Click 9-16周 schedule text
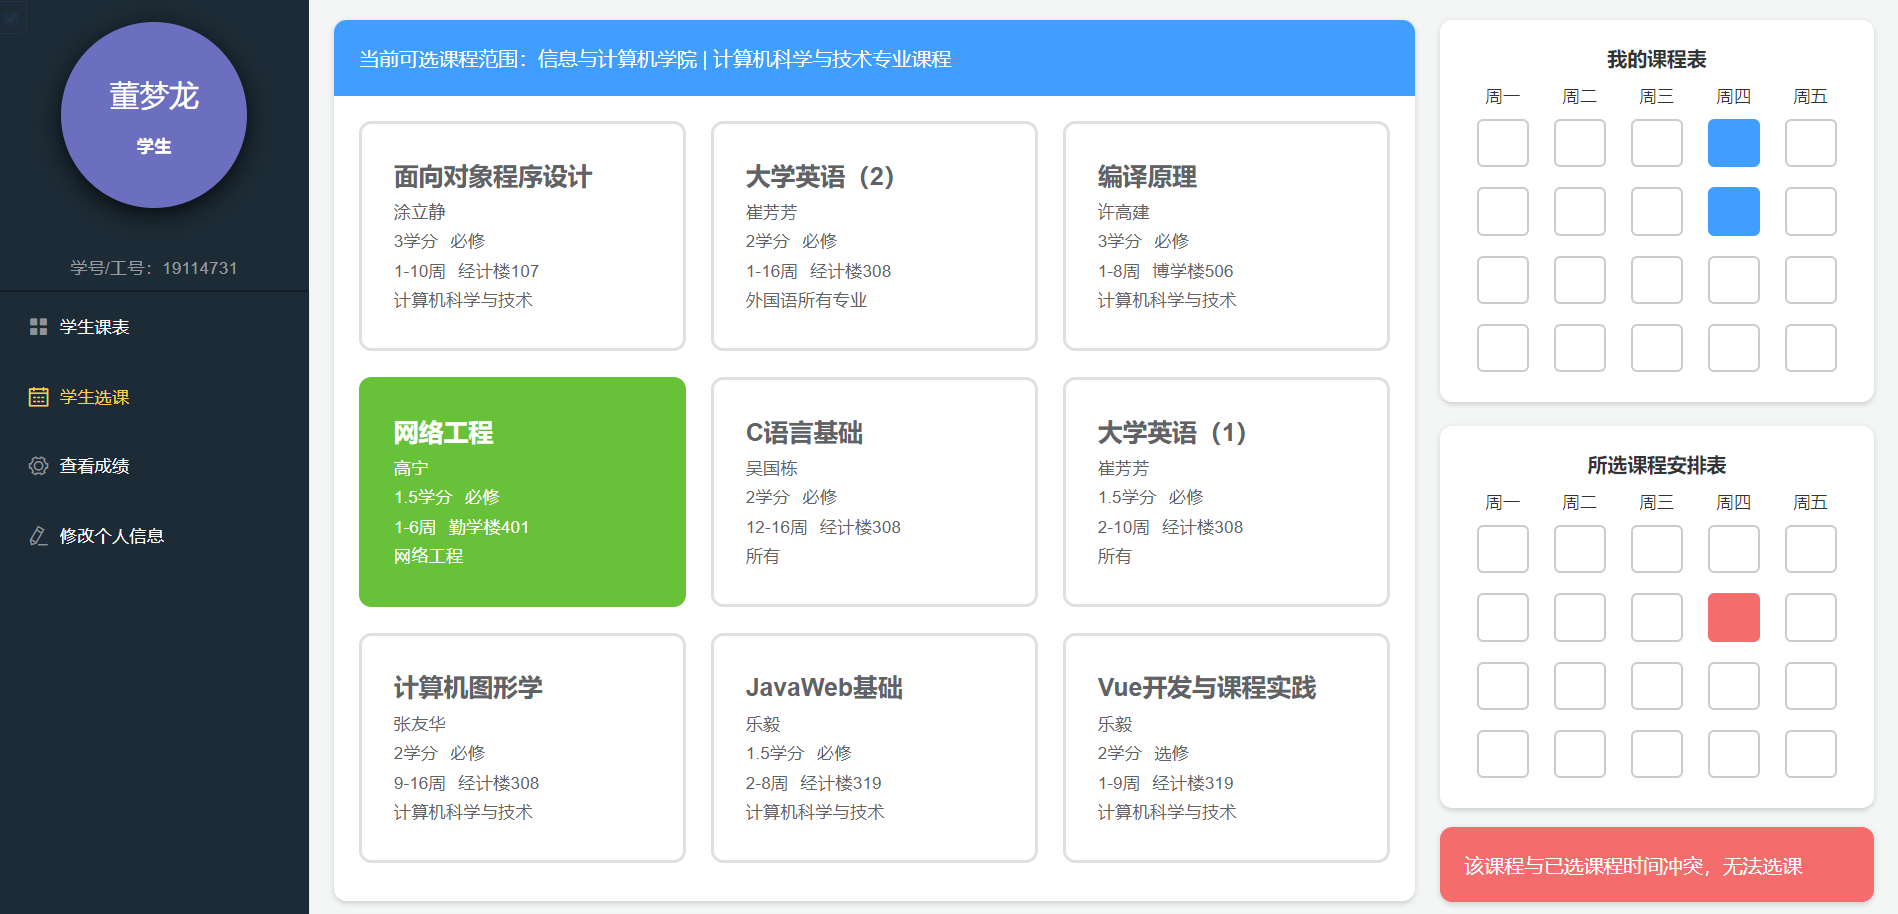The height and width of the screenshot is (914, 1898). pos(420,783)
